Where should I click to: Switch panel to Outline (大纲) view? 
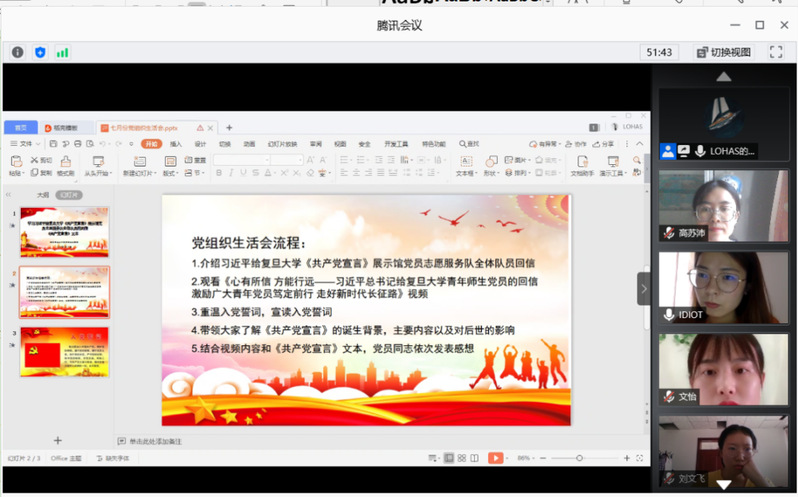(43, 195)
